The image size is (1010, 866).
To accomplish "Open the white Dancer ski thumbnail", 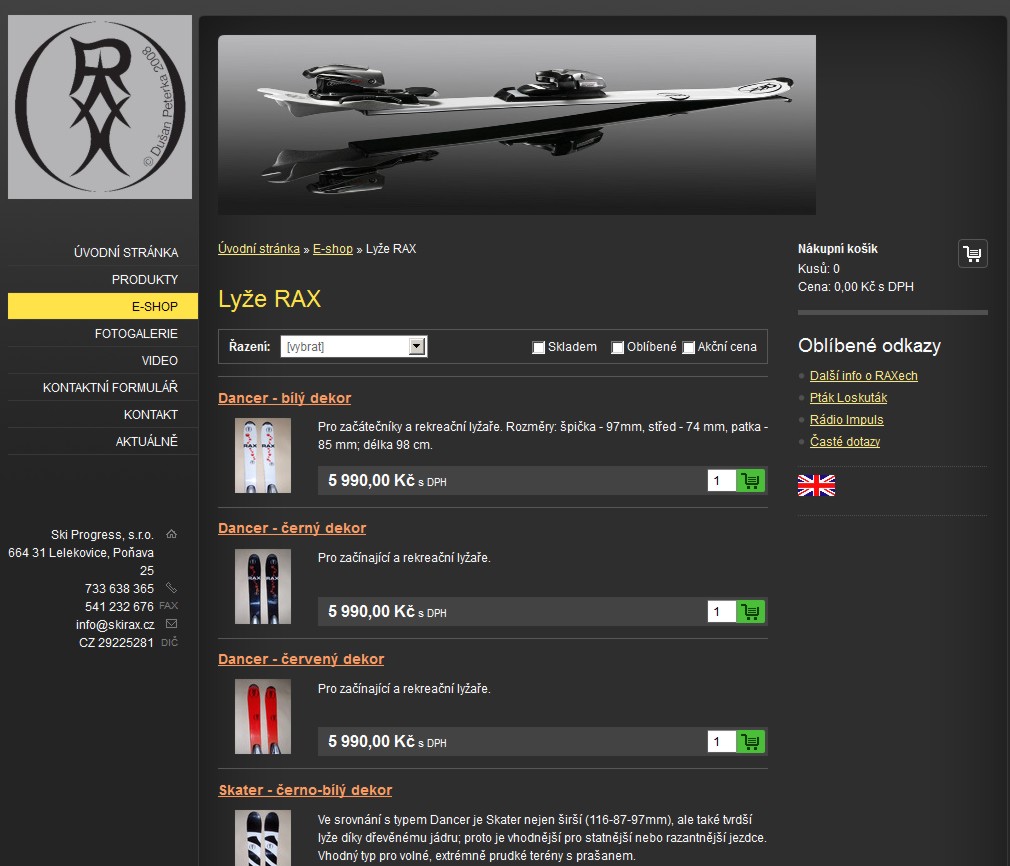I will click(x=263, y=456).
